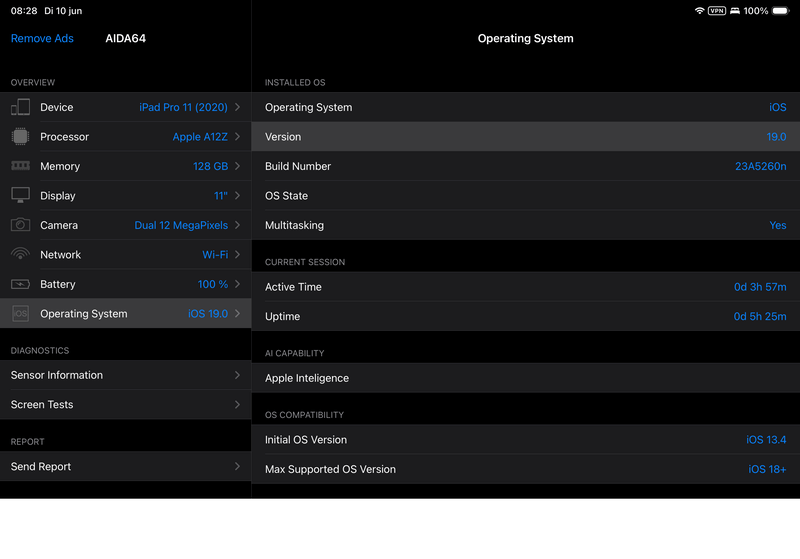Tap the Wi-Fi status bar icon
Image resolution: width=800 pixels, height=559 pixels.
pos(699,11)
